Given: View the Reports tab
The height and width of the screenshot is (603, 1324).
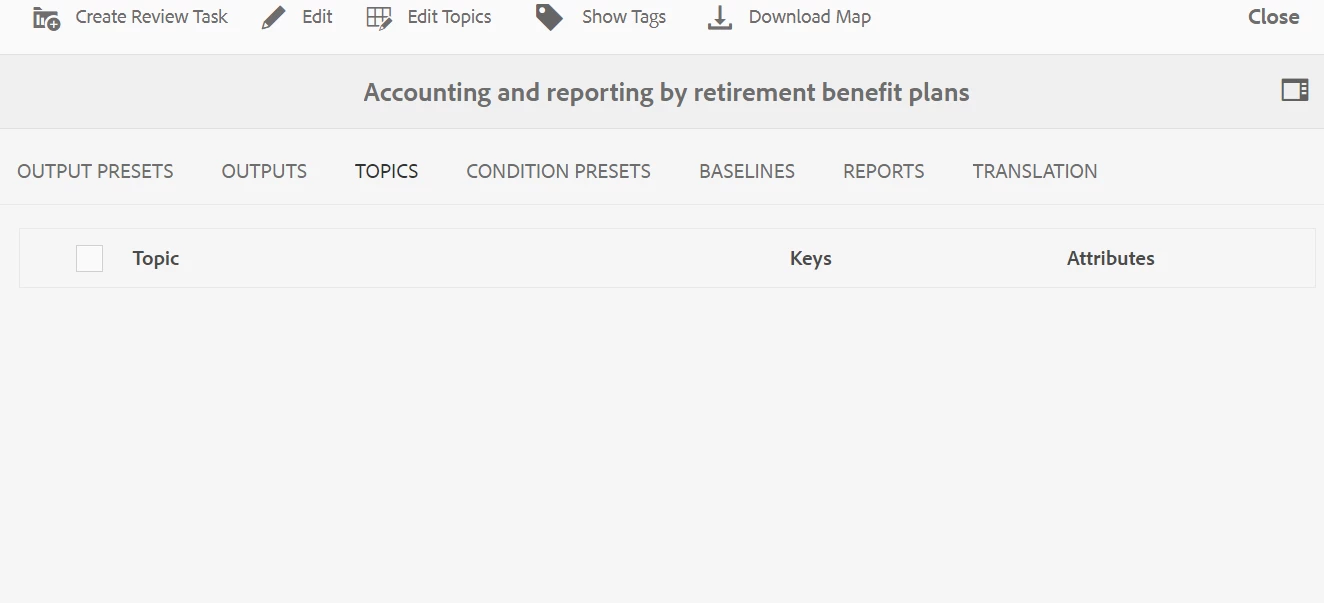Looking at the screenshot, I should coord(884,171).
